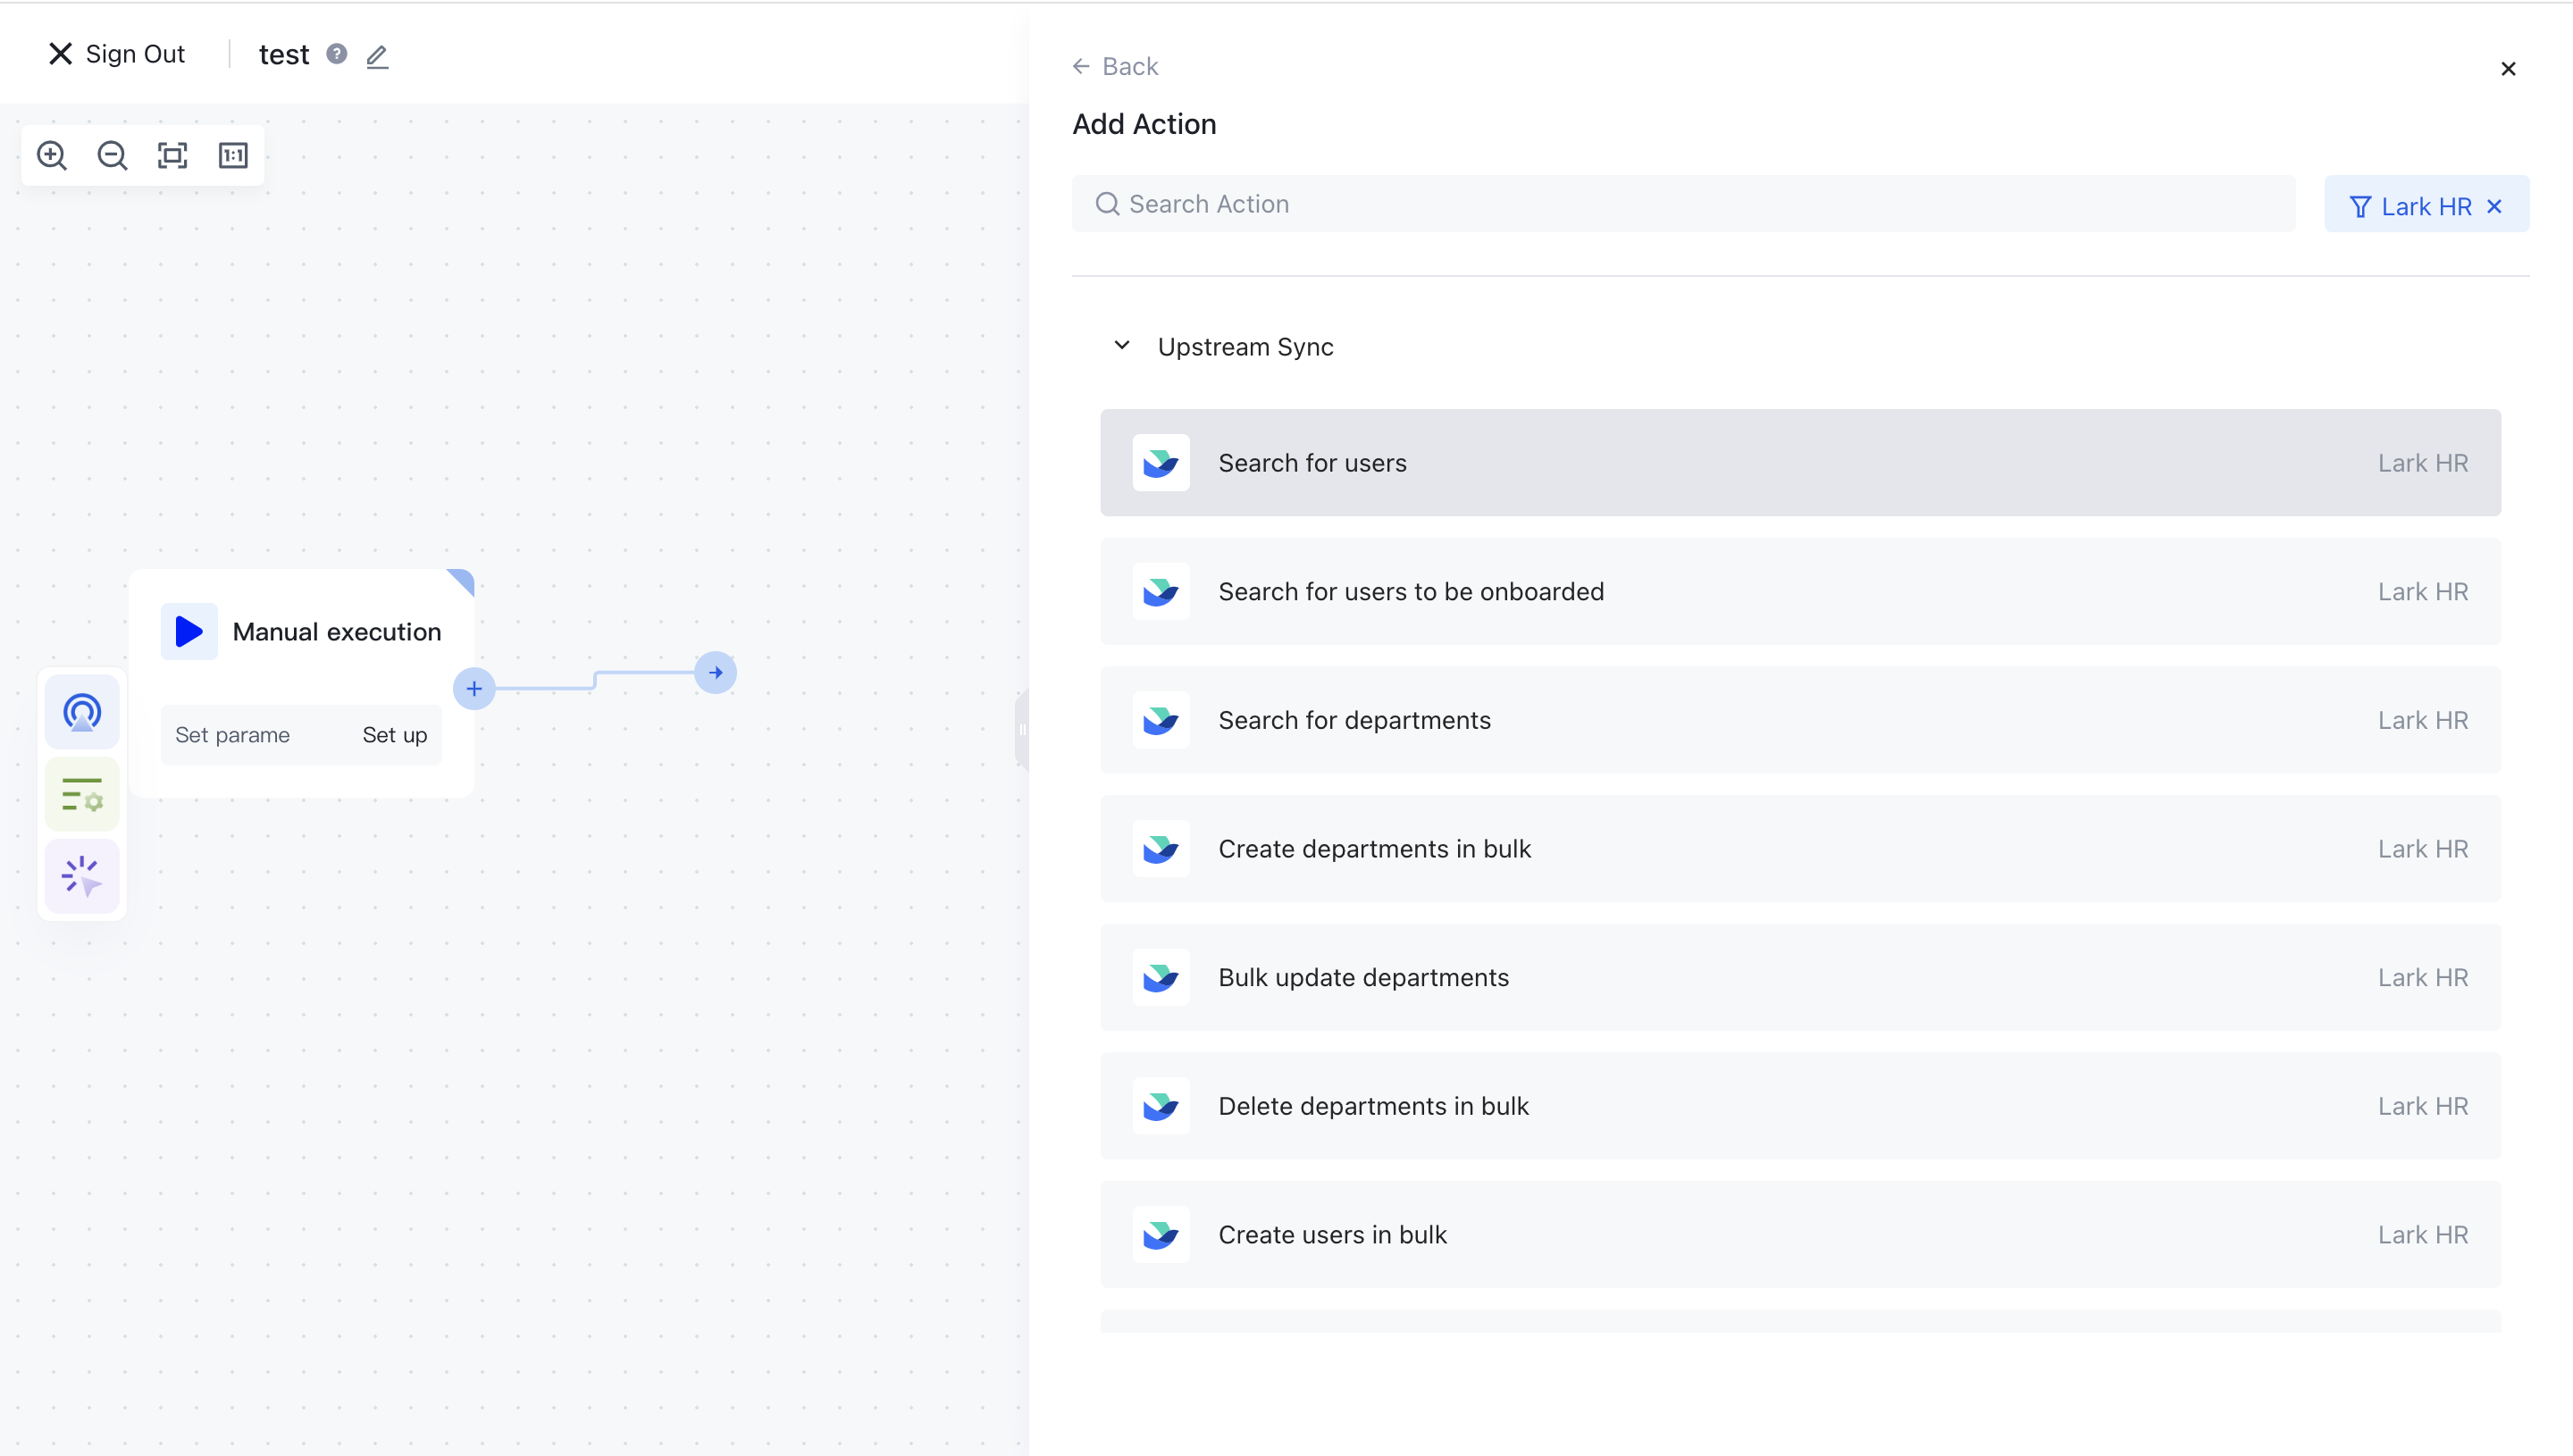Select the zoom out tool

[112, 155]
